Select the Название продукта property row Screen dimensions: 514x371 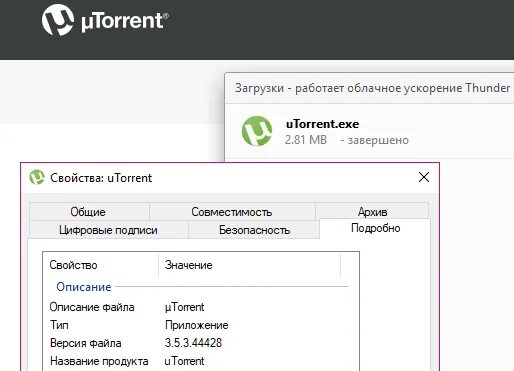tap(201, 361)
